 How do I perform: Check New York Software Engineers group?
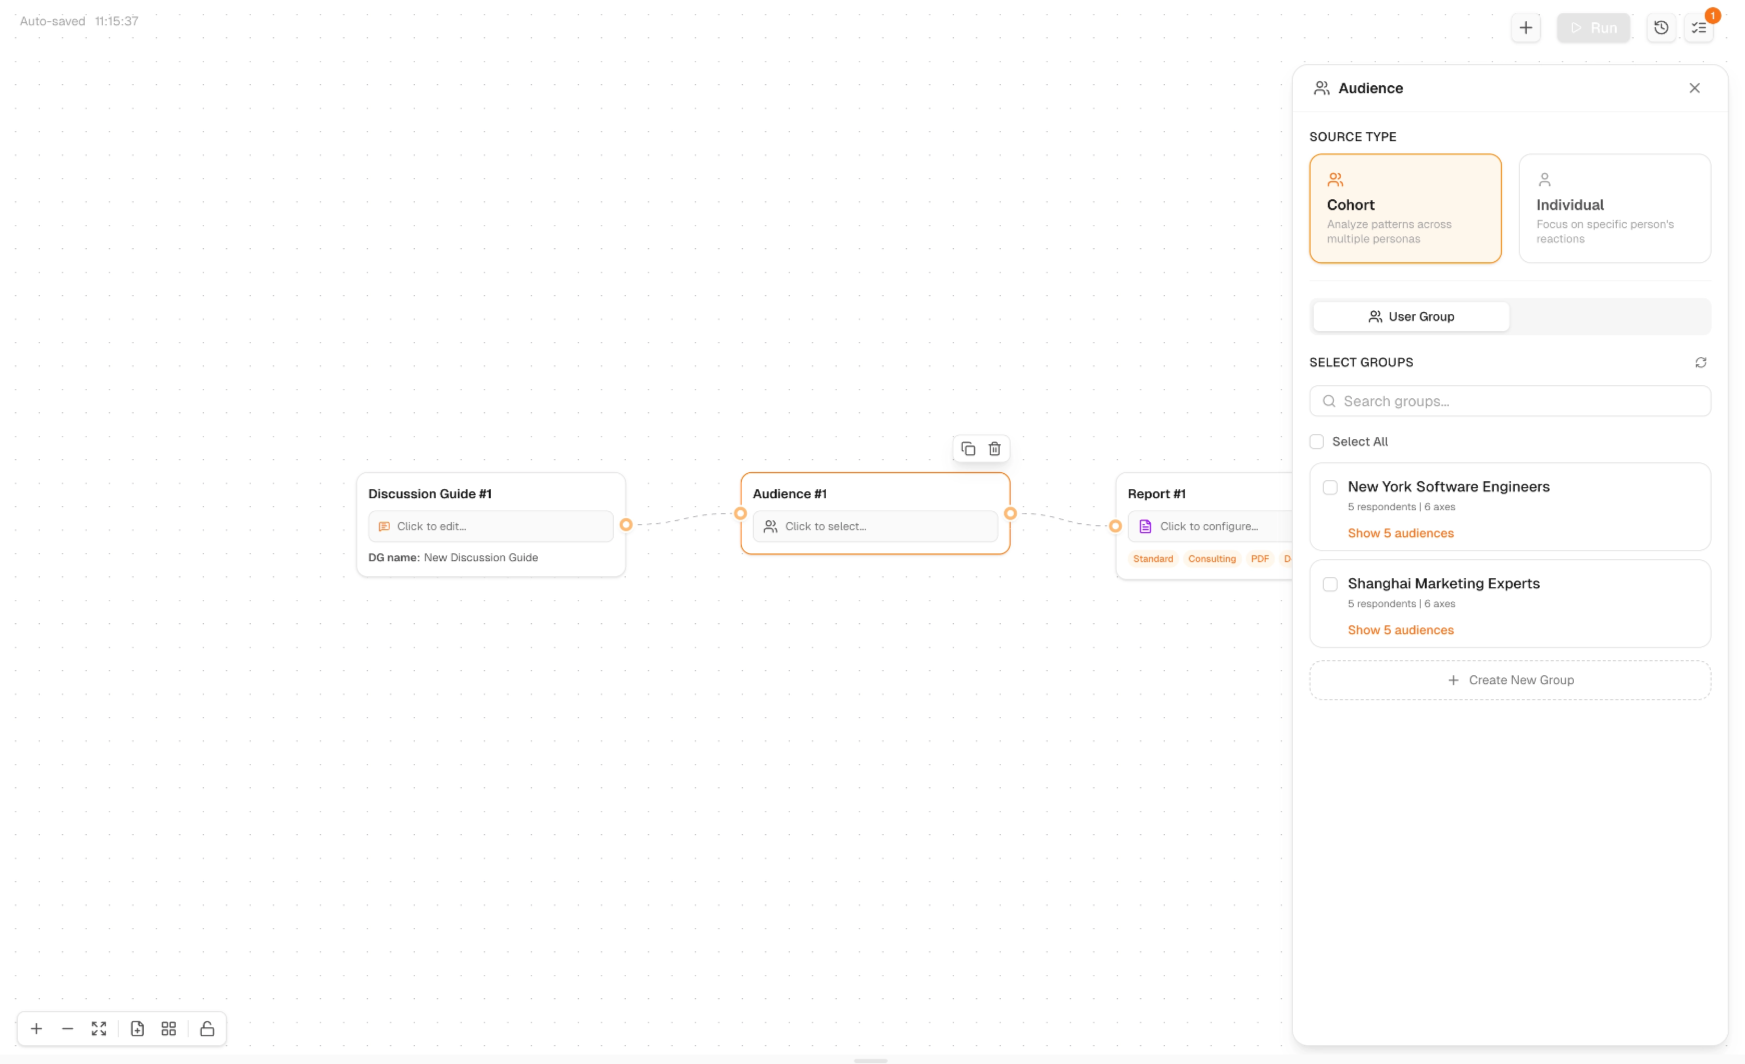click(x=1330, y=487)
